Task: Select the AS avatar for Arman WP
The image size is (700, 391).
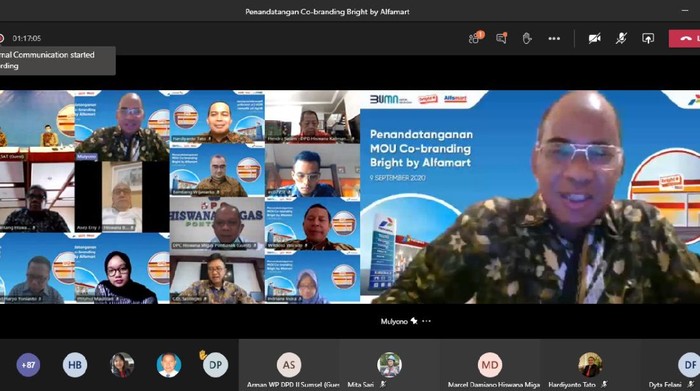Action: (289, 365)
